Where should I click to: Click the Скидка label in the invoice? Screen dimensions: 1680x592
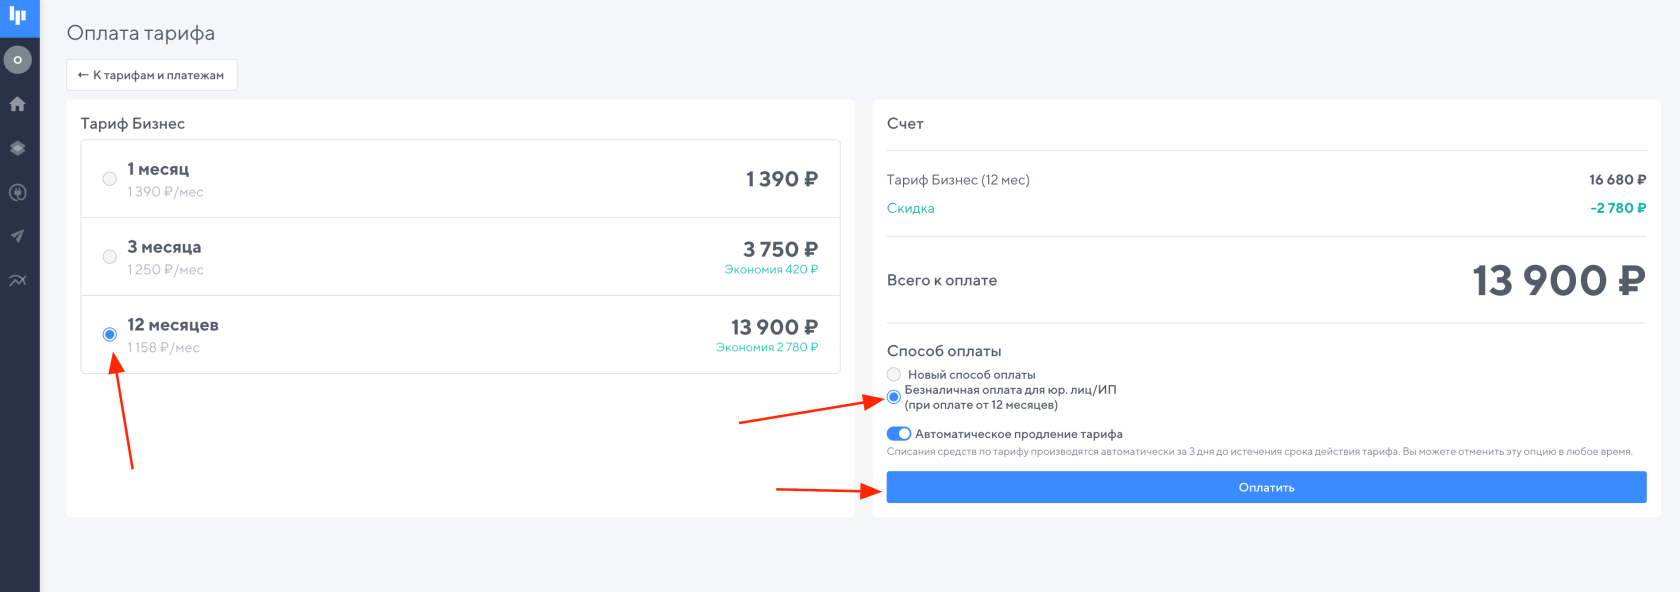pos(911,208)
